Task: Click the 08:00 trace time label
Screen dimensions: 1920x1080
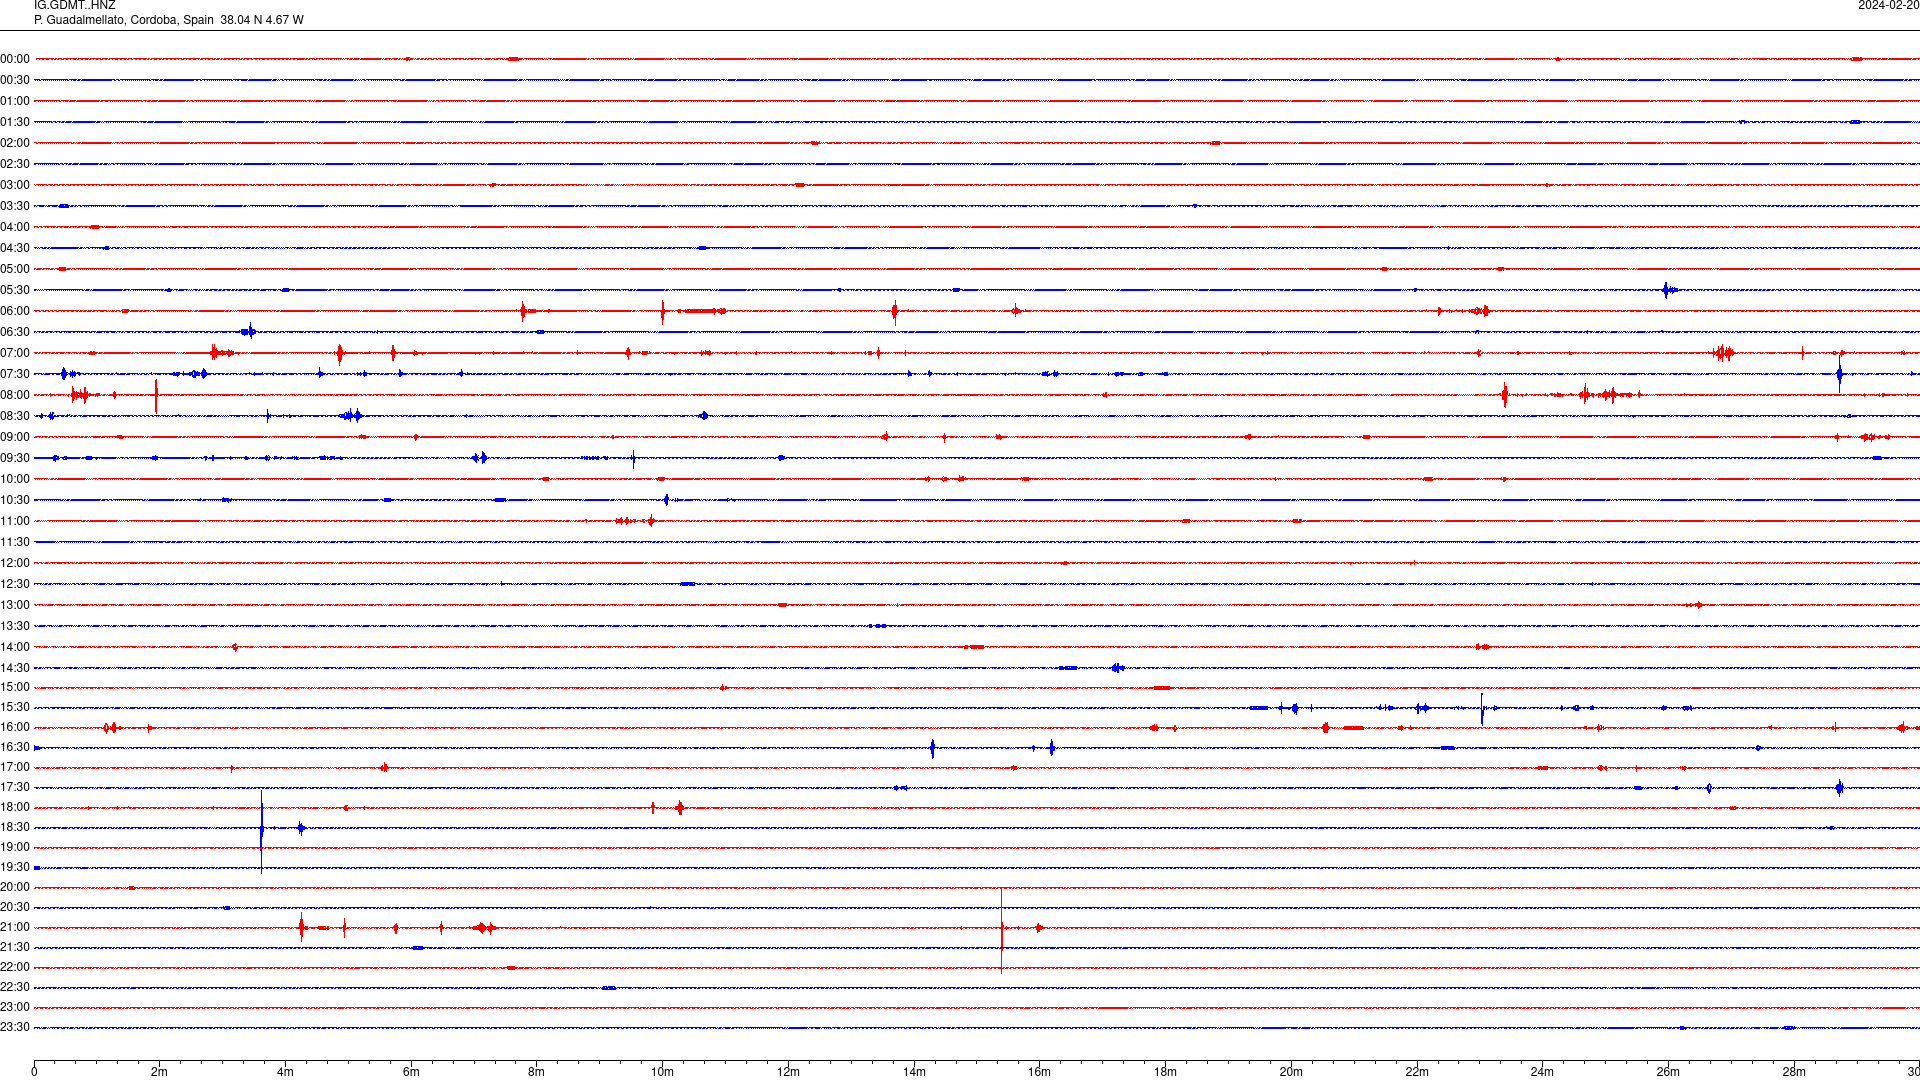Action: [15, 395]
